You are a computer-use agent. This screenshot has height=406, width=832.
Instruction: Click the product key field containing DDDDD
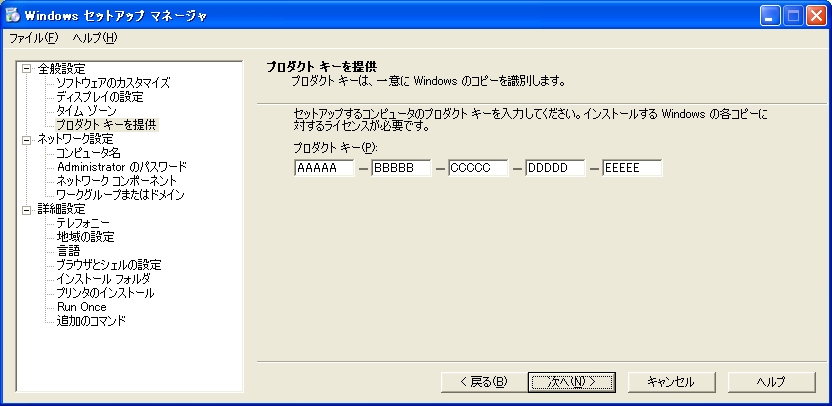click(556, 168)
